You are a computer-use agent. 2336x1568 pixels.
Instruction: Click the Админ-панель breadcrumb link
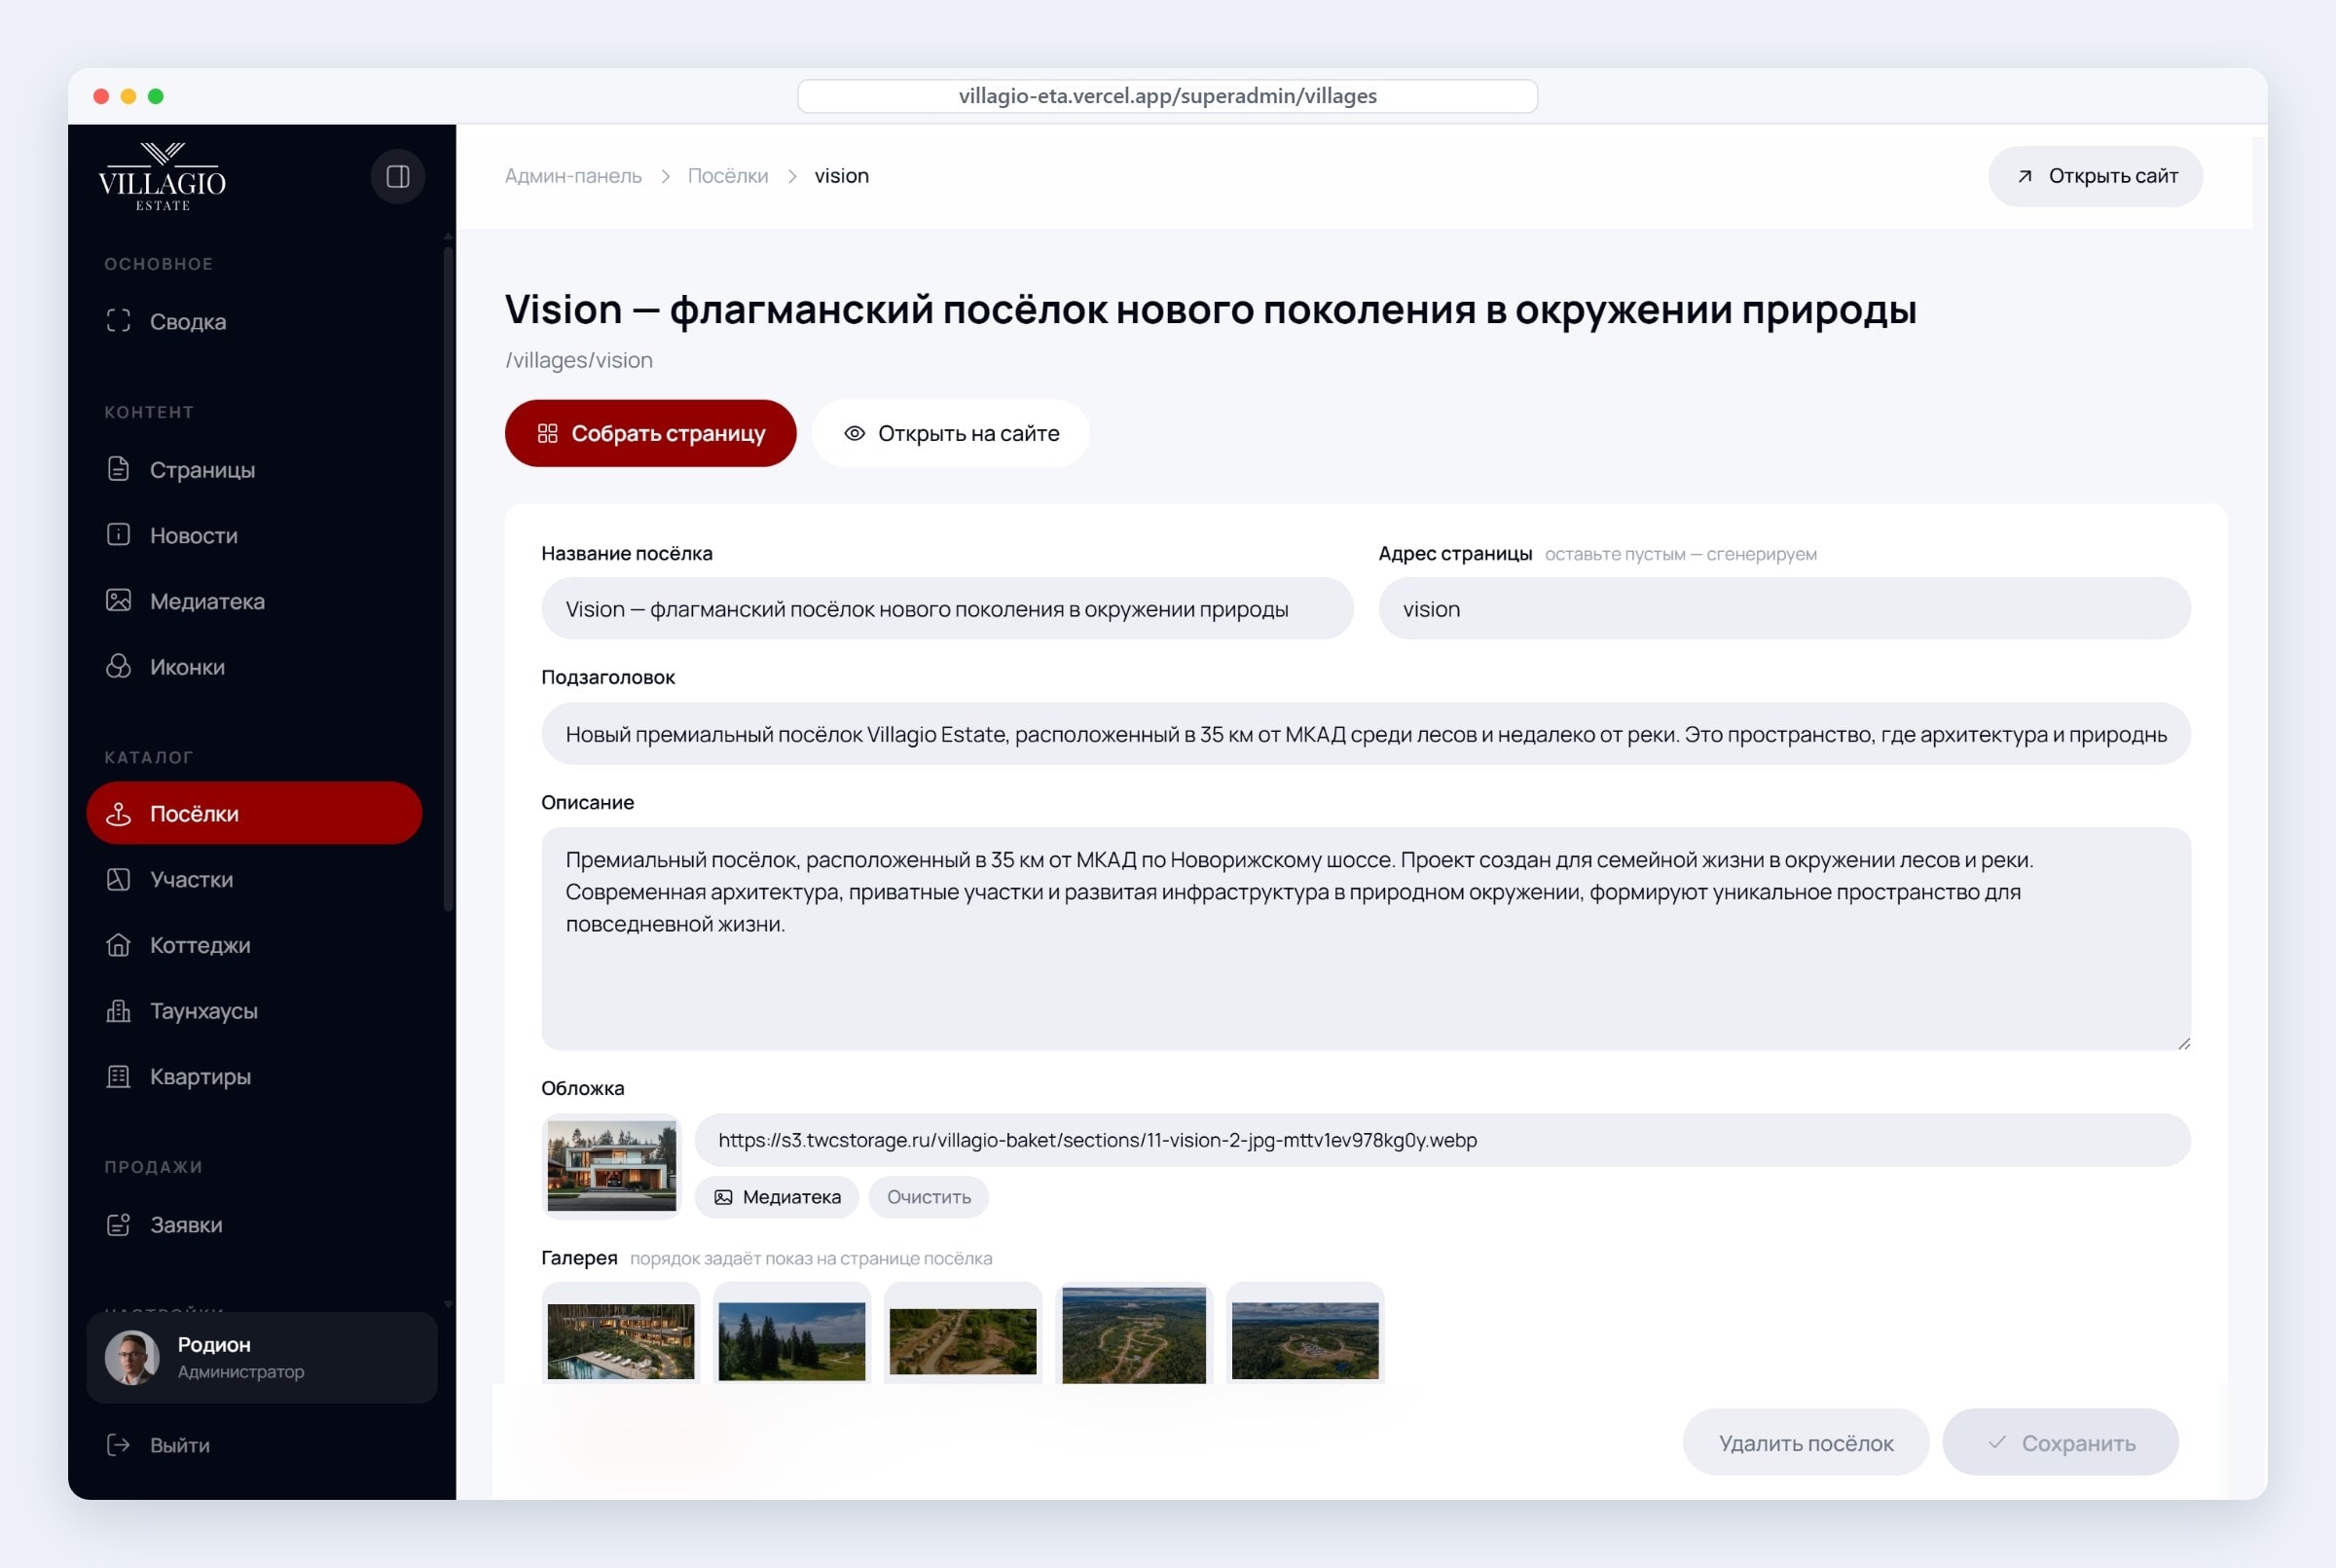573,176
